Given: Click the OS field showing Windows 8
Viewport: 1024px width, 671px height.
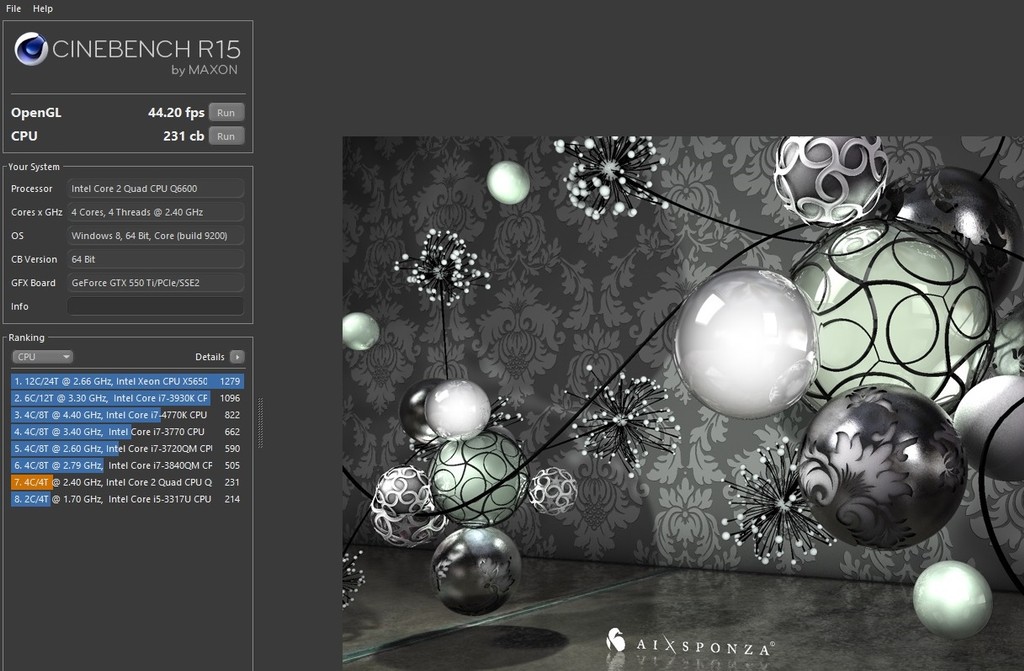Looking at the screenshot, I should (155, 236).
